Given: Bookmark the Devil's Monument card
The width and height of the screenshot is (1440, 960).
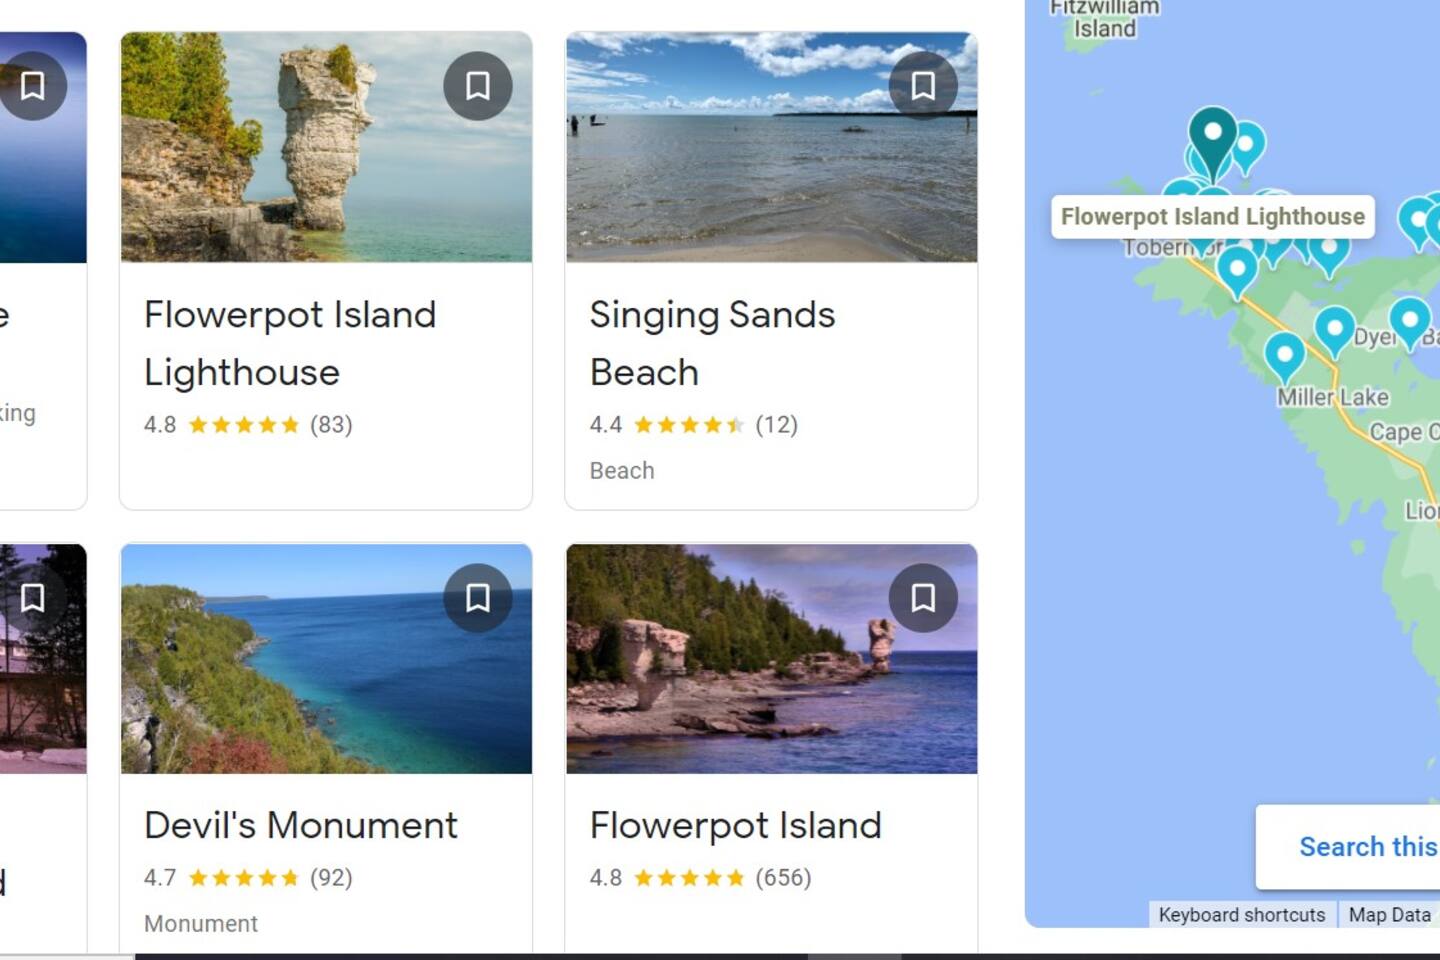Looking at the screenshot, I should click(478, 598).
